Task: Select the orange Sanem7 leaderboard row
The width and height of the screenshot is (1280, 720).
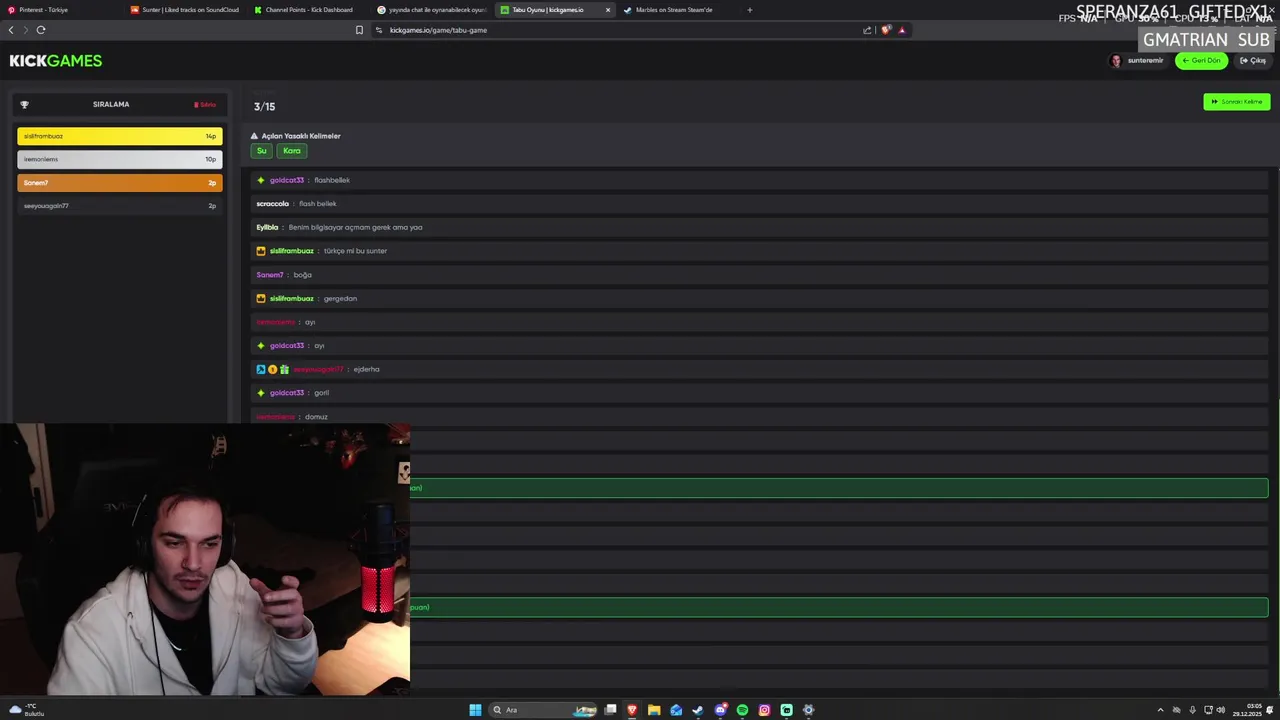Action: coord(120,183)
